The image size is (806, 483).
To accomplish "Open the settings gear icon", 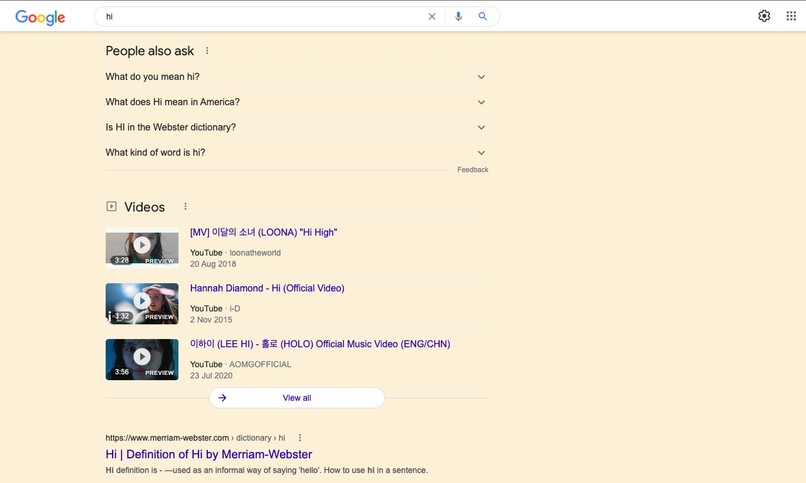I will tap(764, 16).
